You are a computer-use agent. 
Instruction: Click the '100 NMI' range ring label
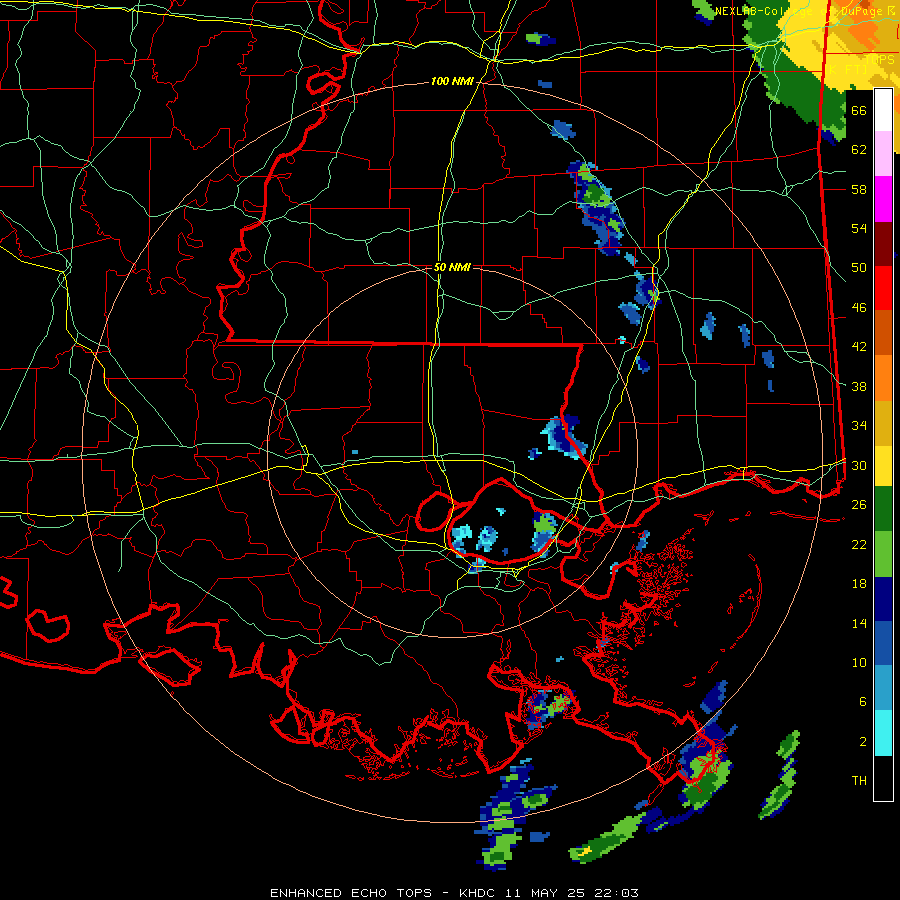pos(452,81)
